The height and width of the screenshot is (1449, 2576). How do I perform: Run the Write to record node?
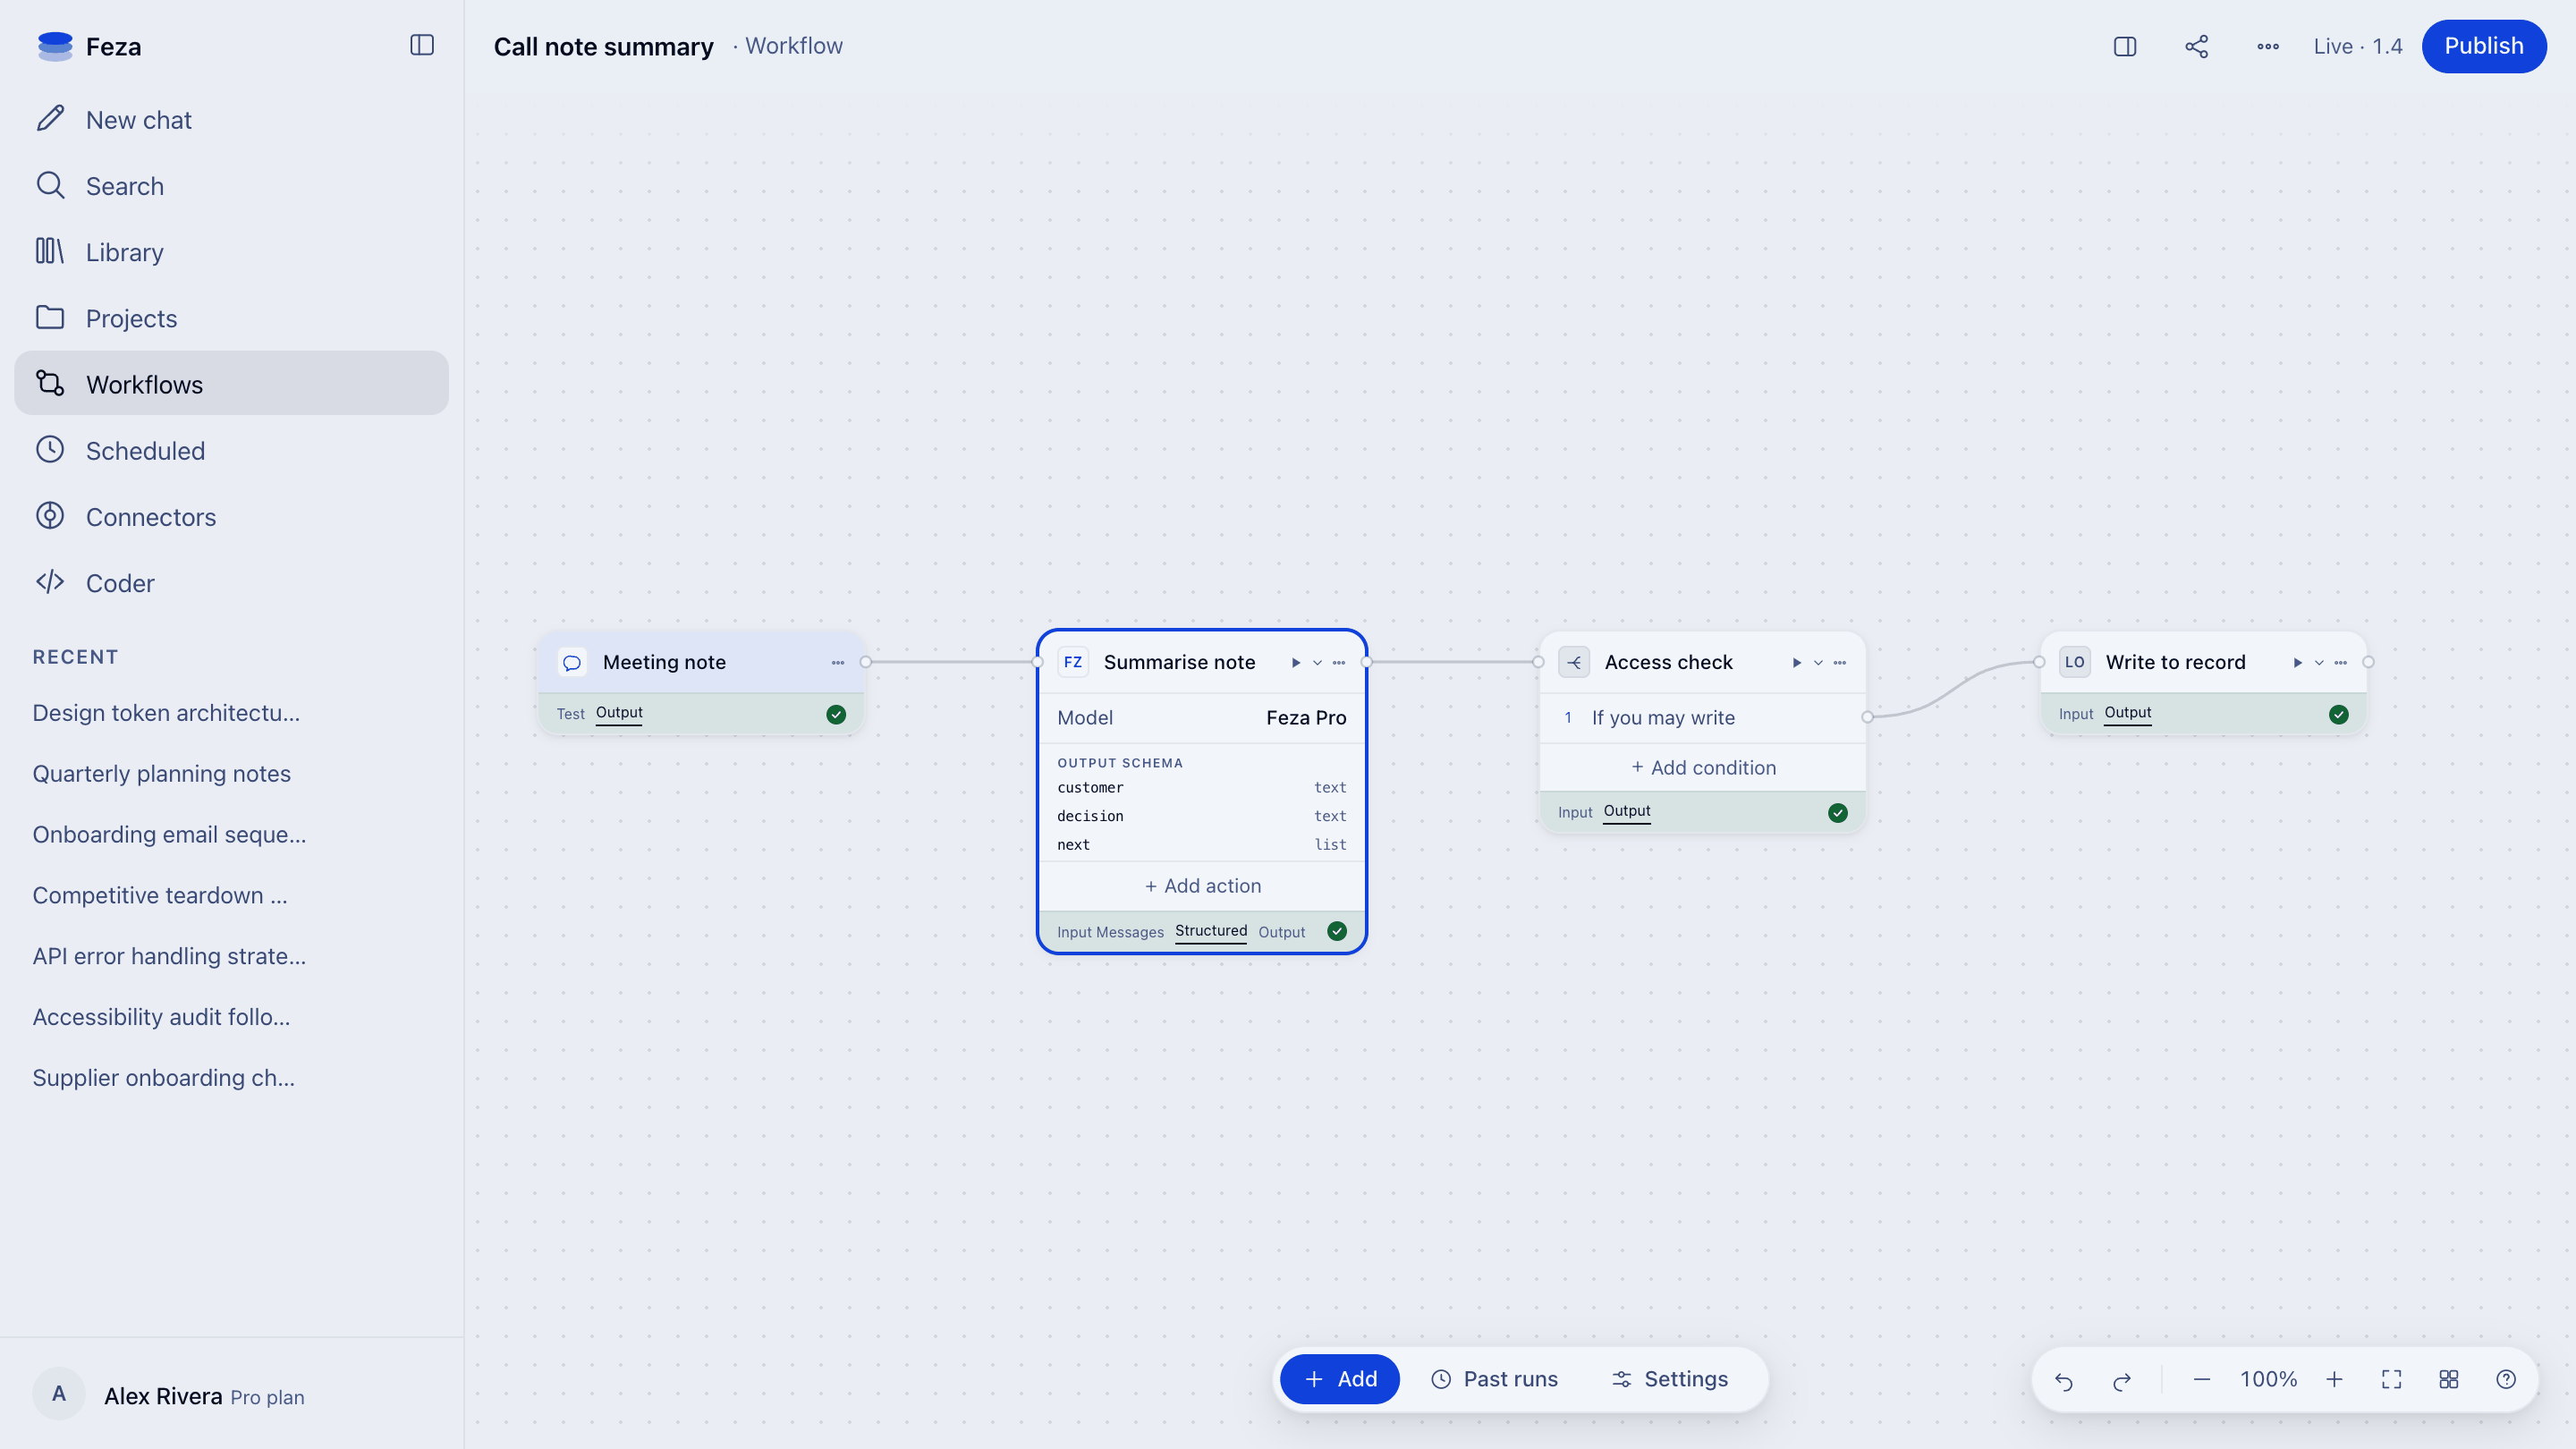point(2298,662)
